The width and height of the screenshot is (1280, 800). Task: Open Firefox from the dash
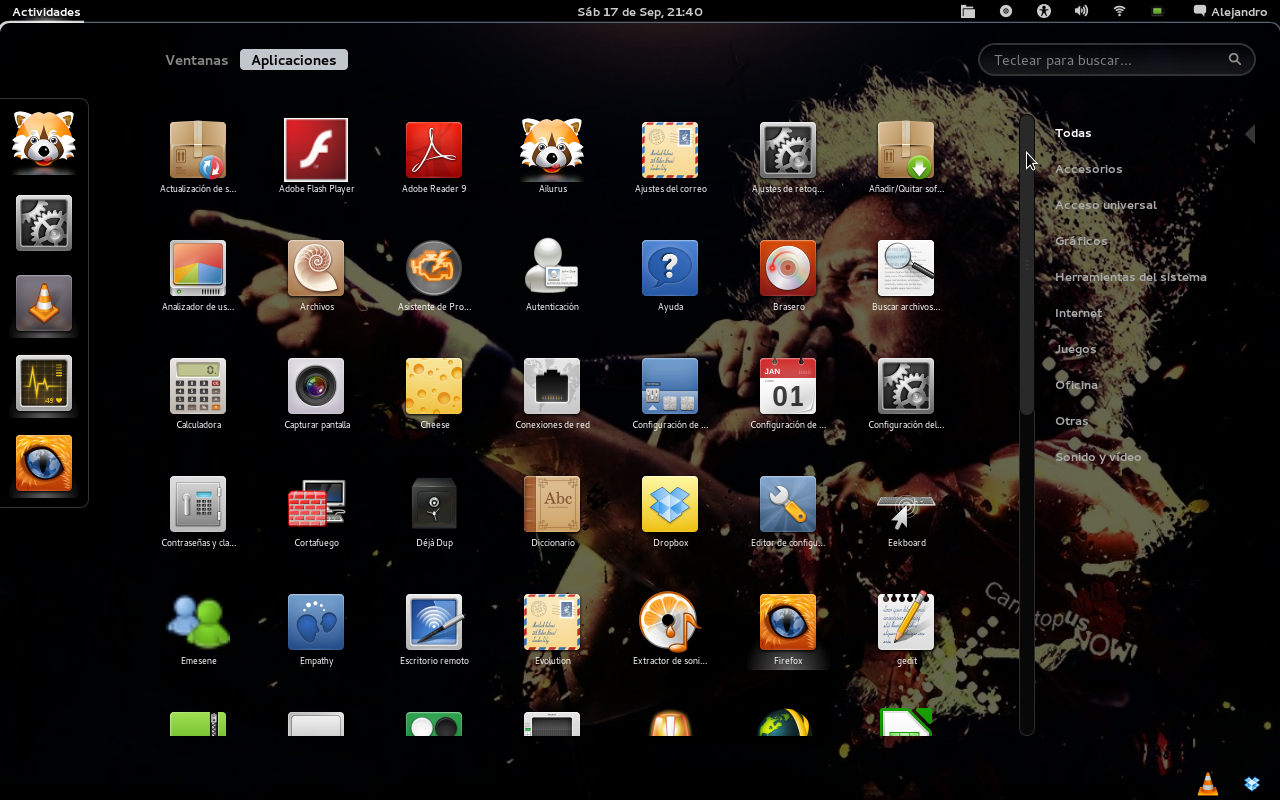click(x=44, y=463)
